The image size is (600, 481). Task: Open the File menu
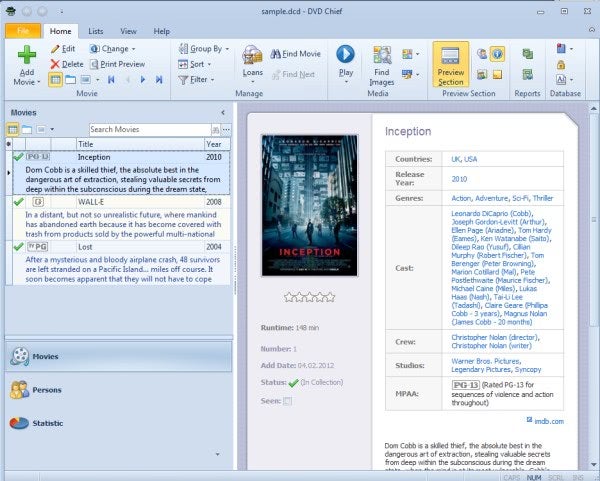point(22,31)
